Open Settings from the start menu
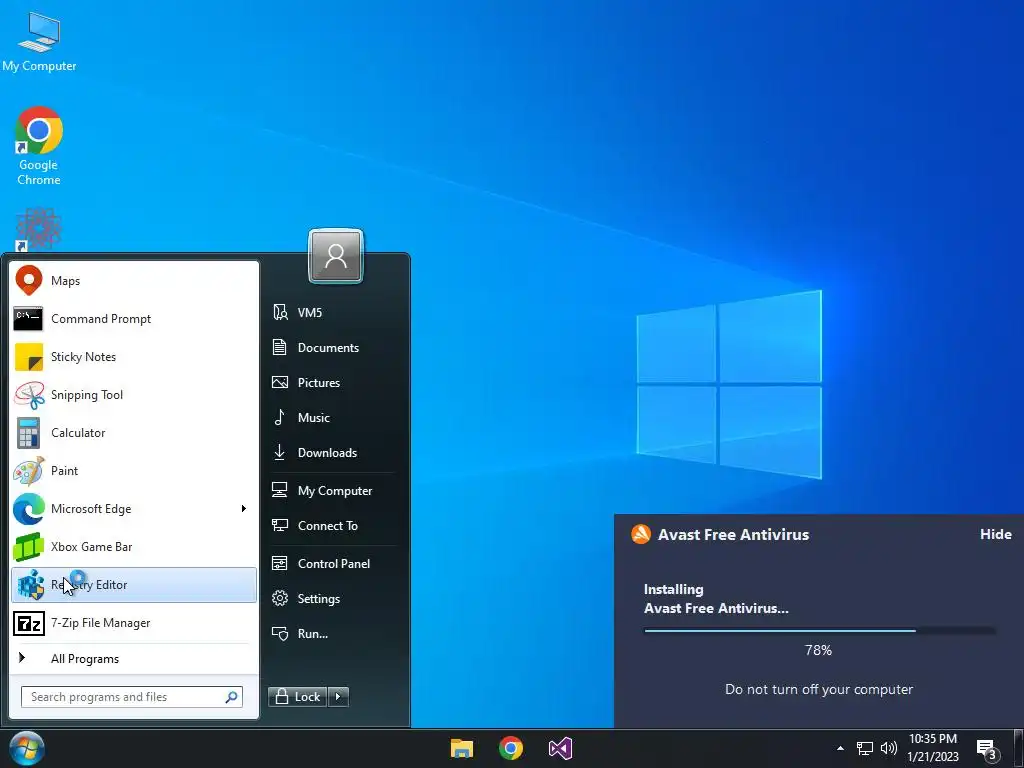The height and width of the screenshot is (768, 1024). point(331,598)
